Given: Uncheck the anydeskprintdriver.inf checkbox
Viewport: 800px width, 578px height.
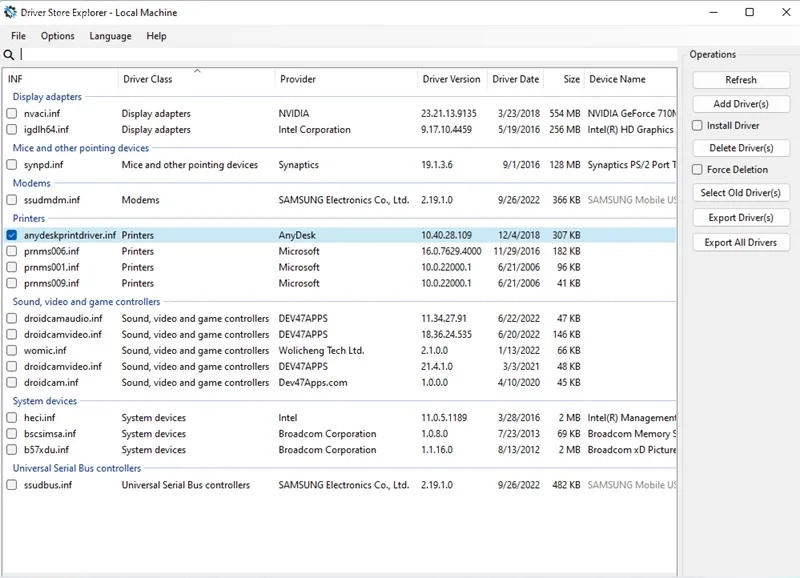Looking at the screenshot, I should (12, 236).
